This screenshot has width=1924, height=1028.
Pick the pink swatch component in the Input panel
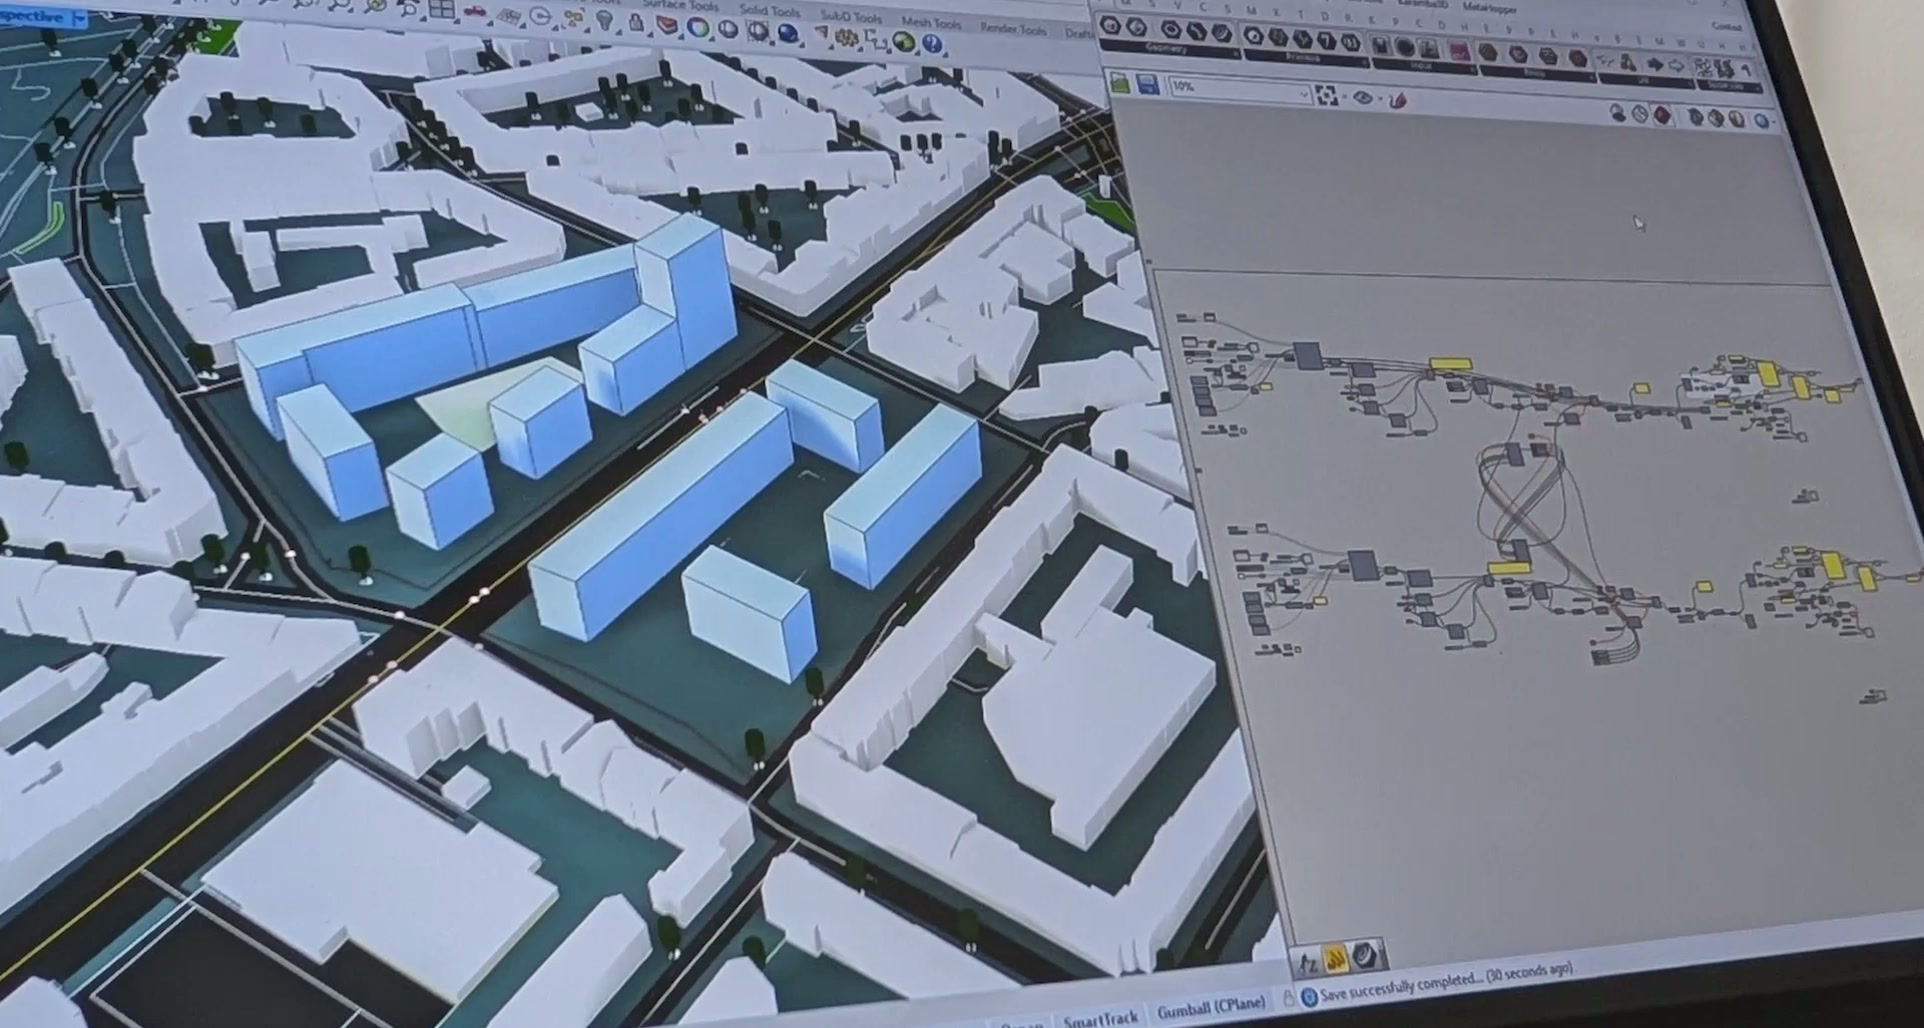tap(1459, 50)
